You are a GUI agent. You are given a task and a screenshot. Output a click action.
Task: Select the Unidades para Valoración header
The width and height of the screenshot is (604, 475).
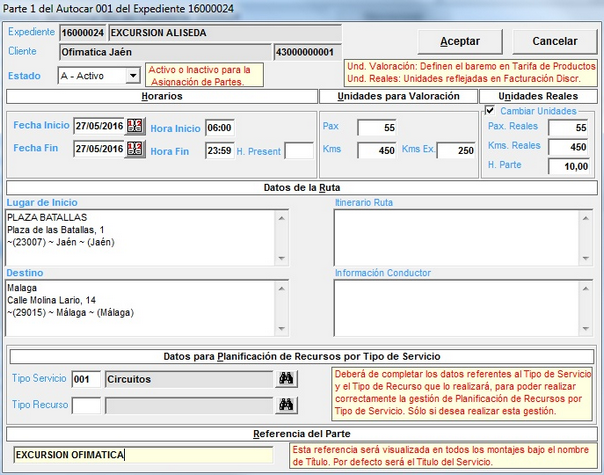(x=398, y=96)
